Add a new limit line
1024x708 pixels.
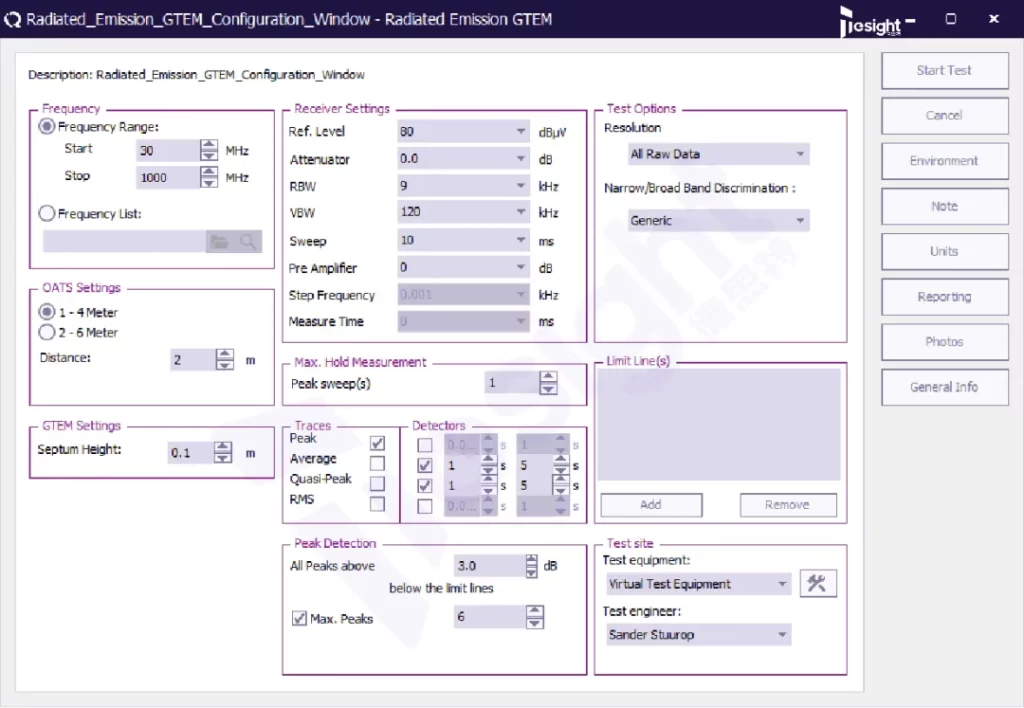[651, 505]
